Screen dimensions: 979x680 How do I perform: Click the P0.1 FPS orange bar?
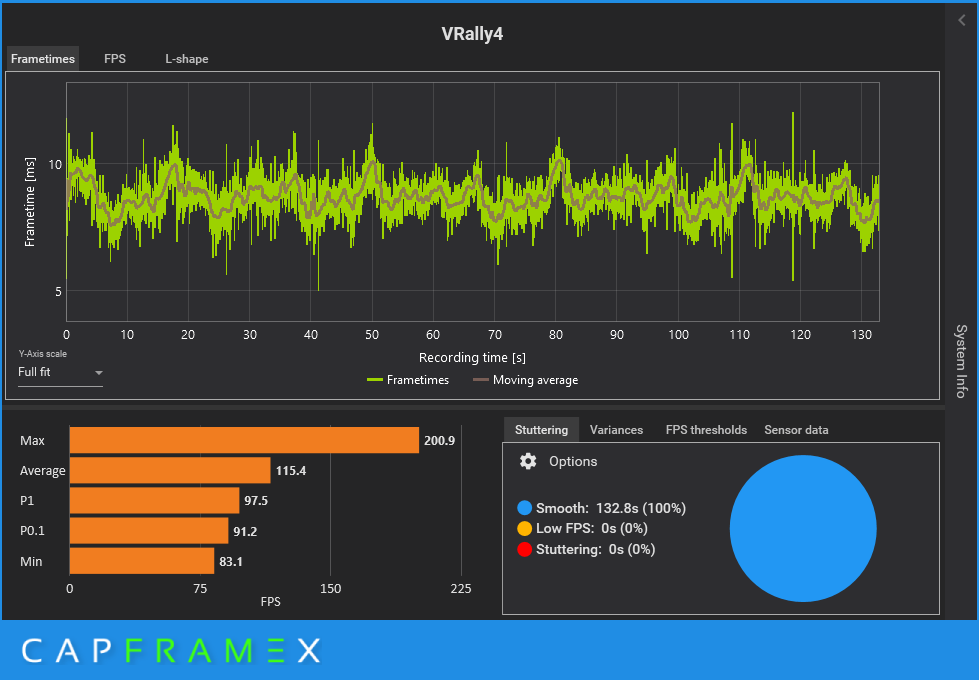point(149,531)
